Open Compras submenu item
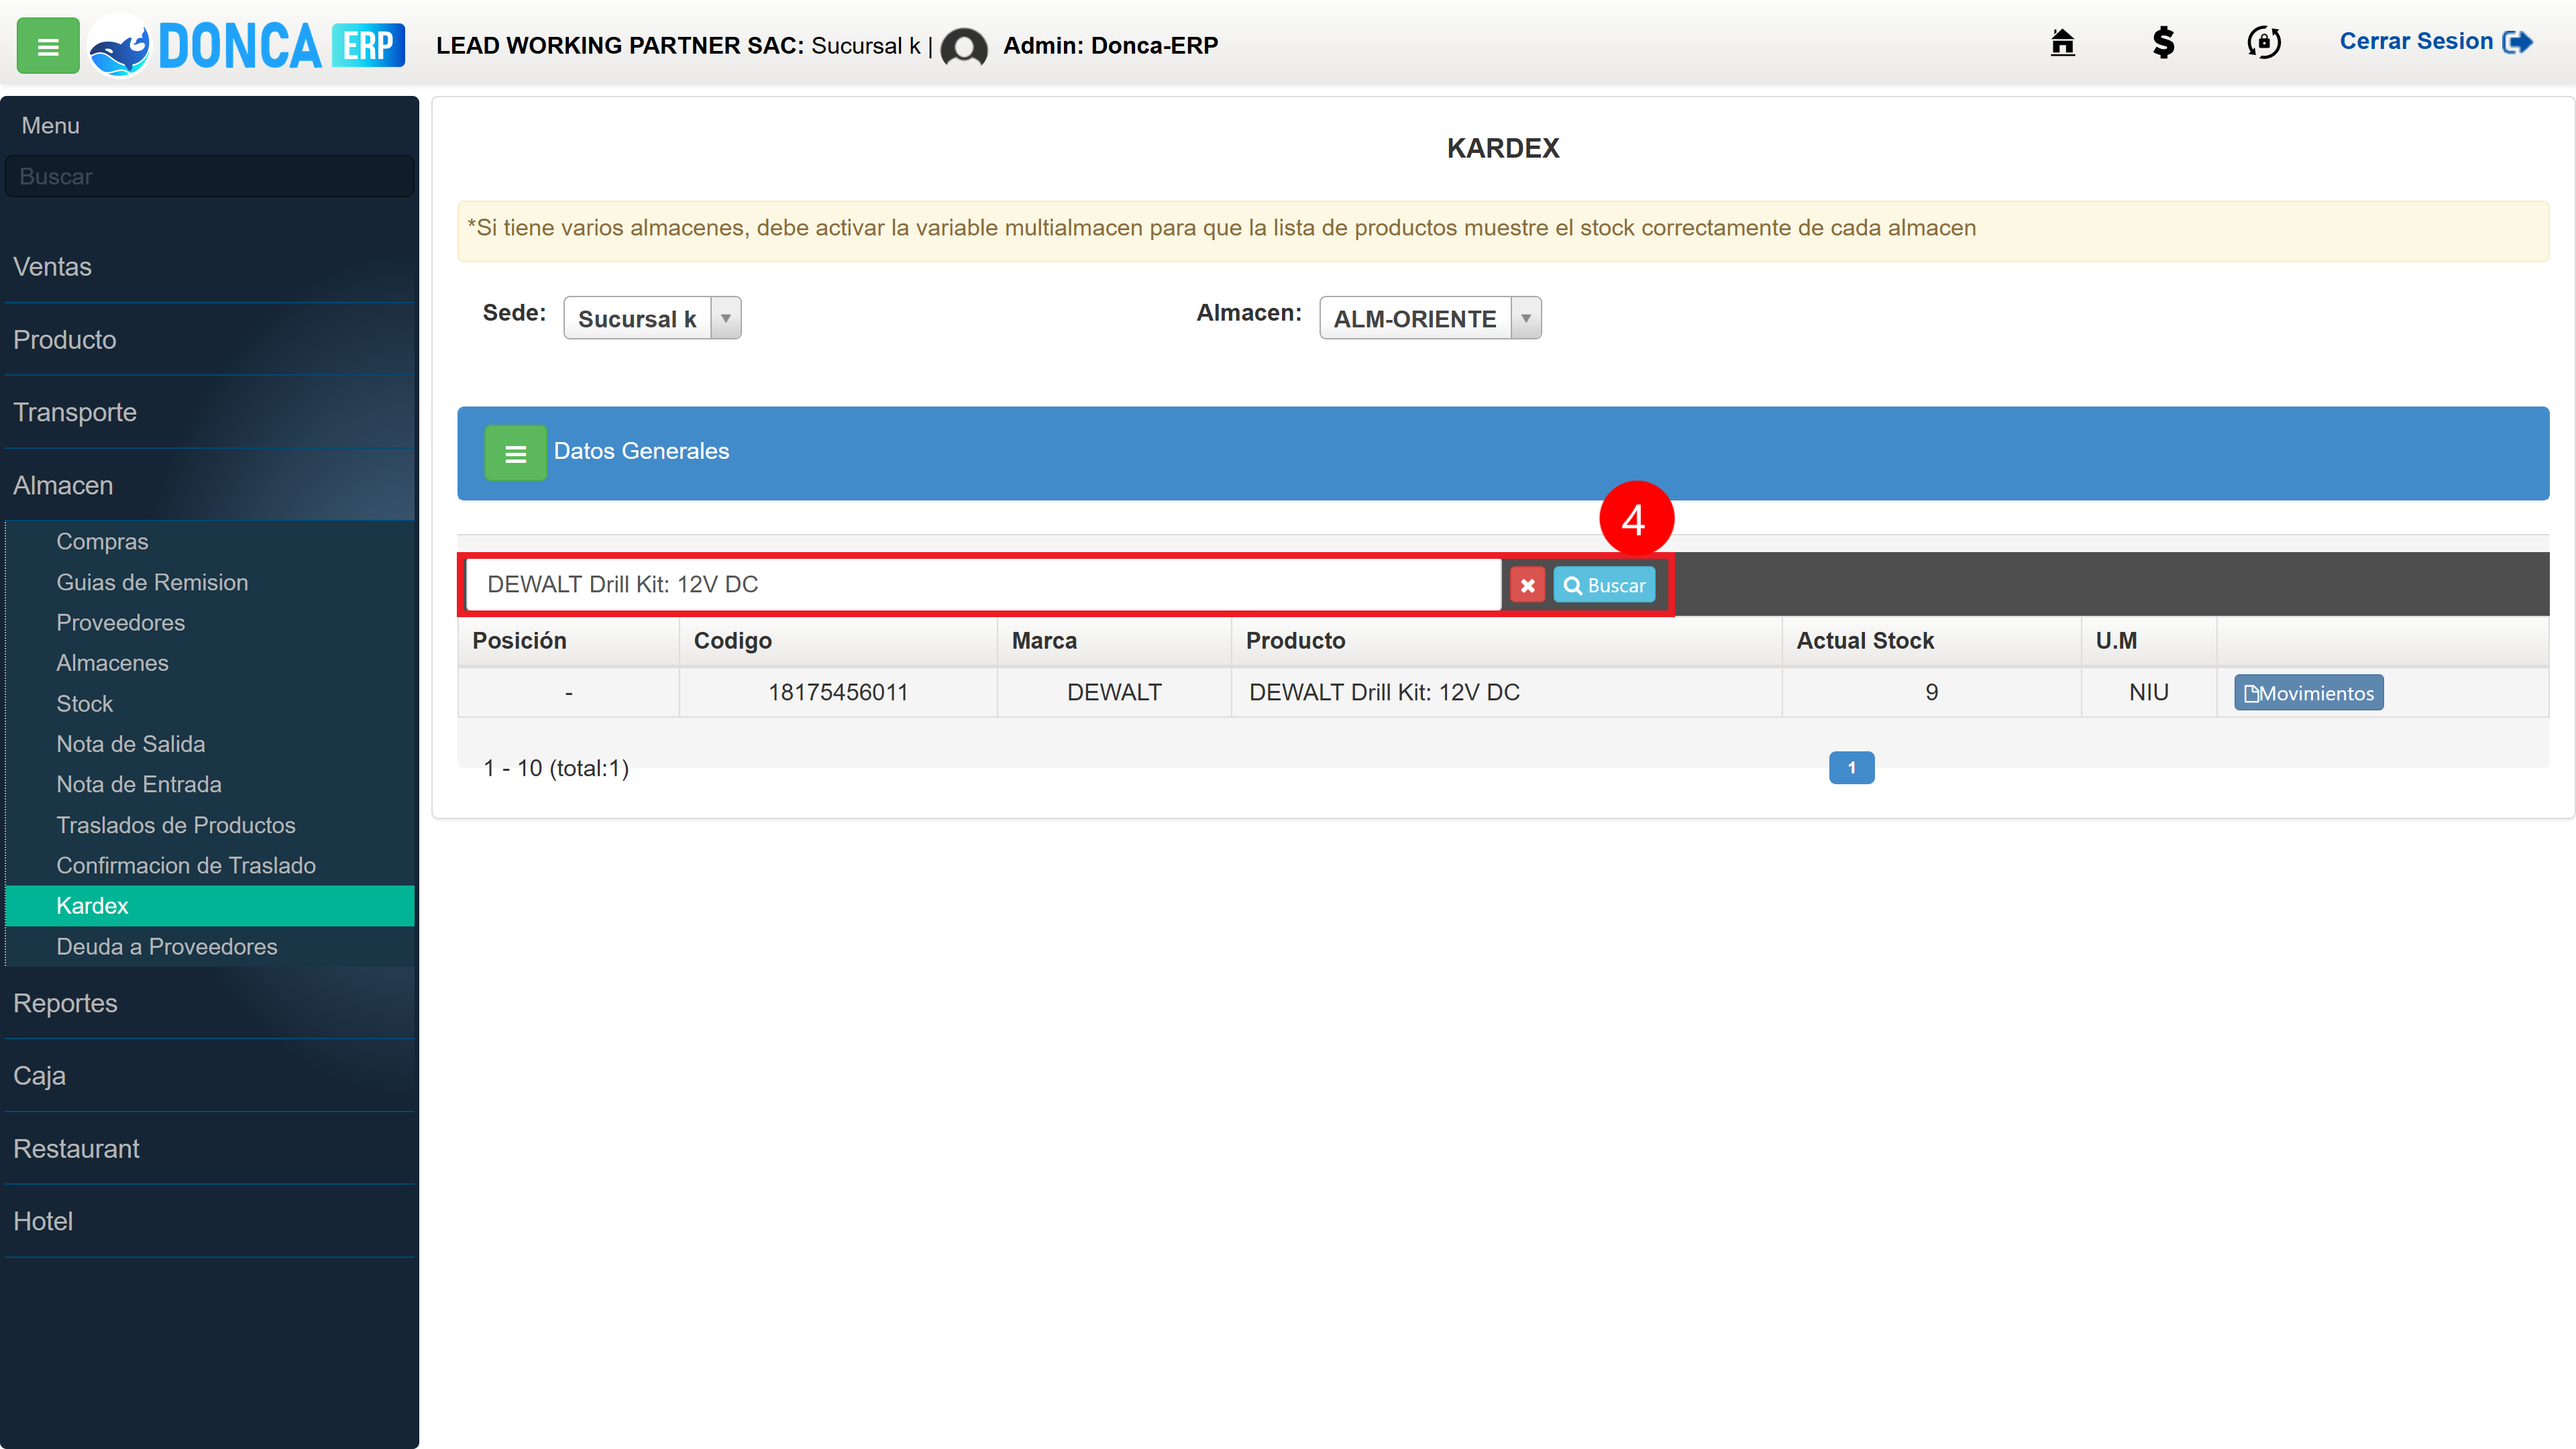The width and height of the screenshot is (2576, 1449). point(210,541)
